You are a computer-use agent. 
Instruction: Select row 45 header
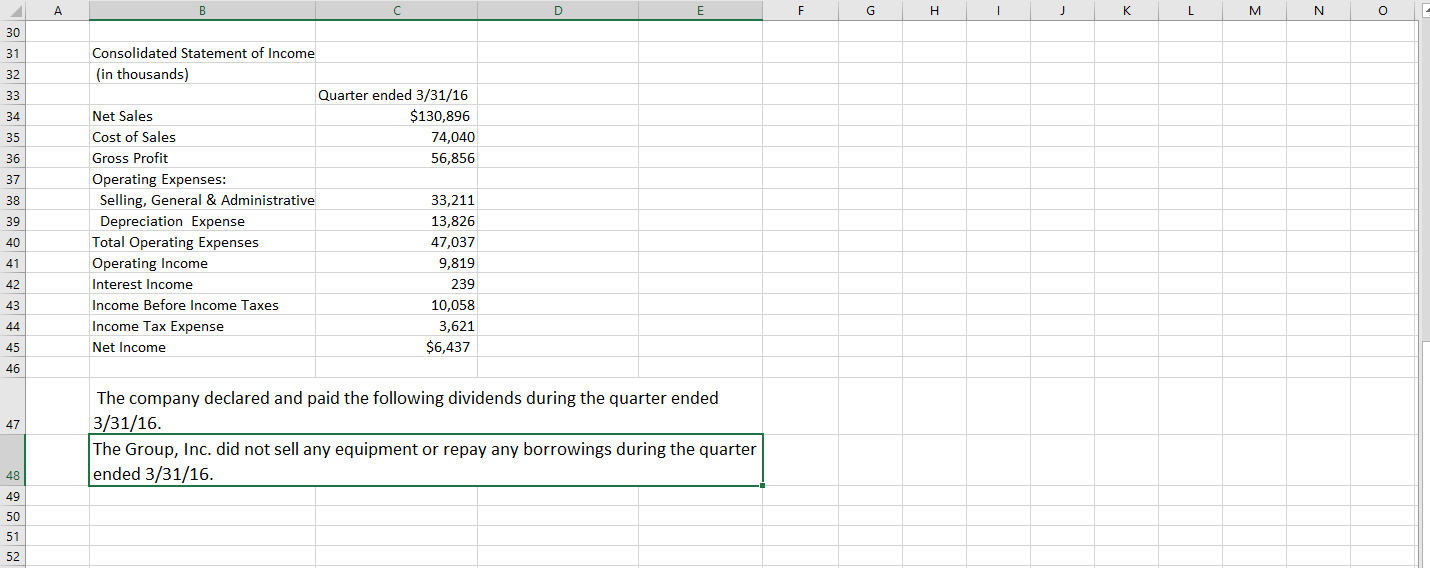click(x=12, y=347)
